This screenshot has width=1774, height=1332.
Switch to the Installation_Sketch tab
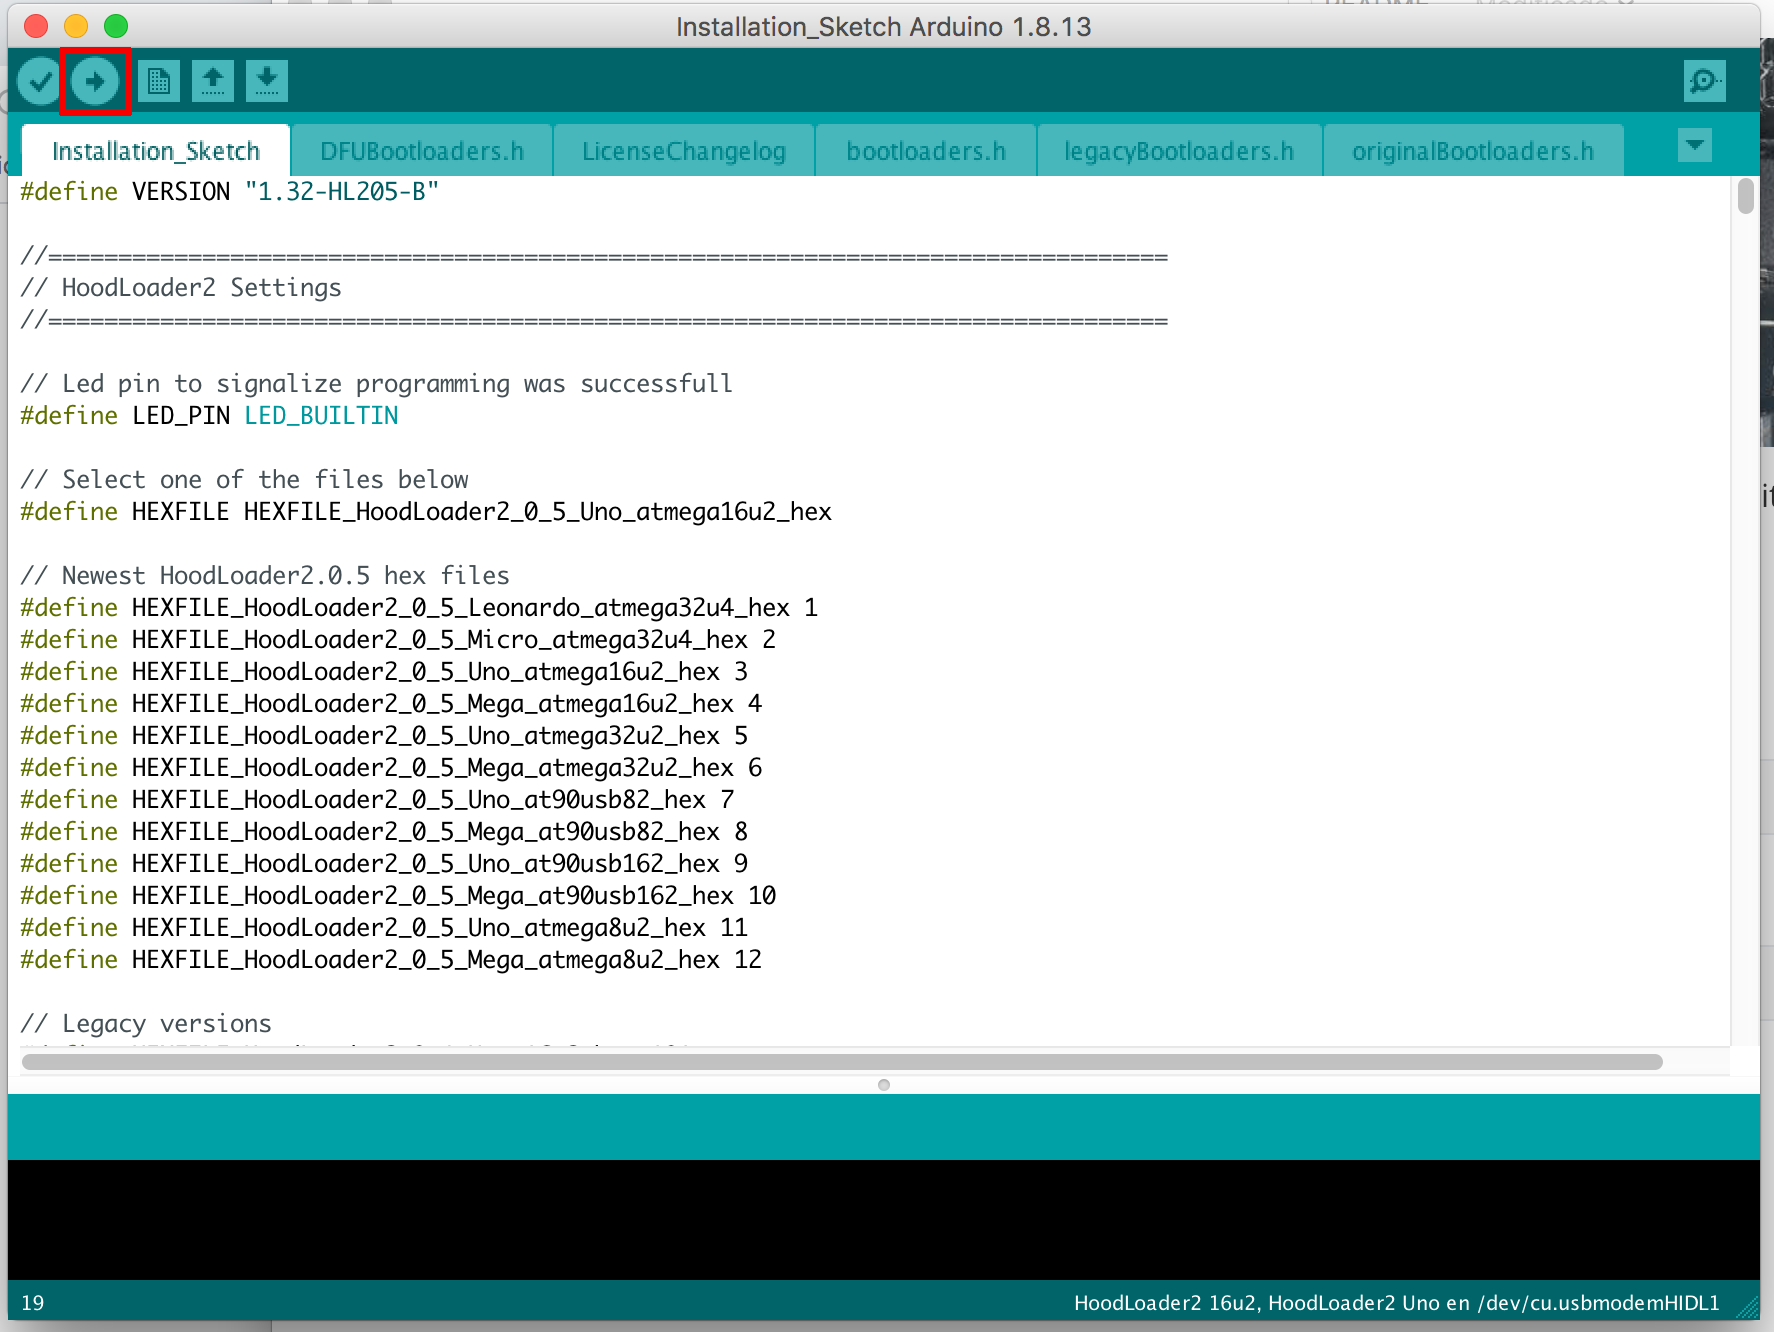tap(156, 151)
